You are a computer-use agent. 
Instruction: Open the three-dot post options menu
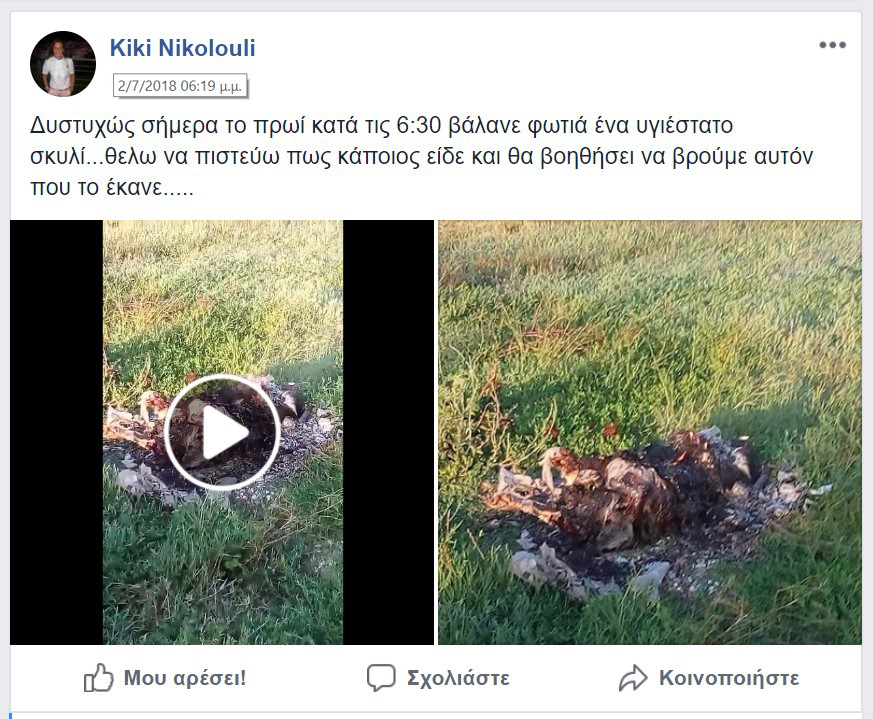coord(832,45)
